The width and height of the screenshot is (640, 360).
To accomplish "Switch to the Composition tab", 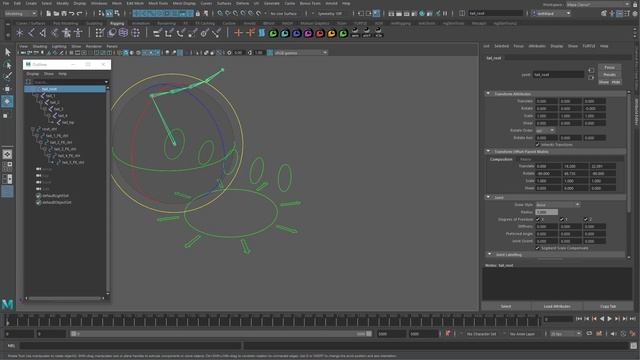I will 501,159.
